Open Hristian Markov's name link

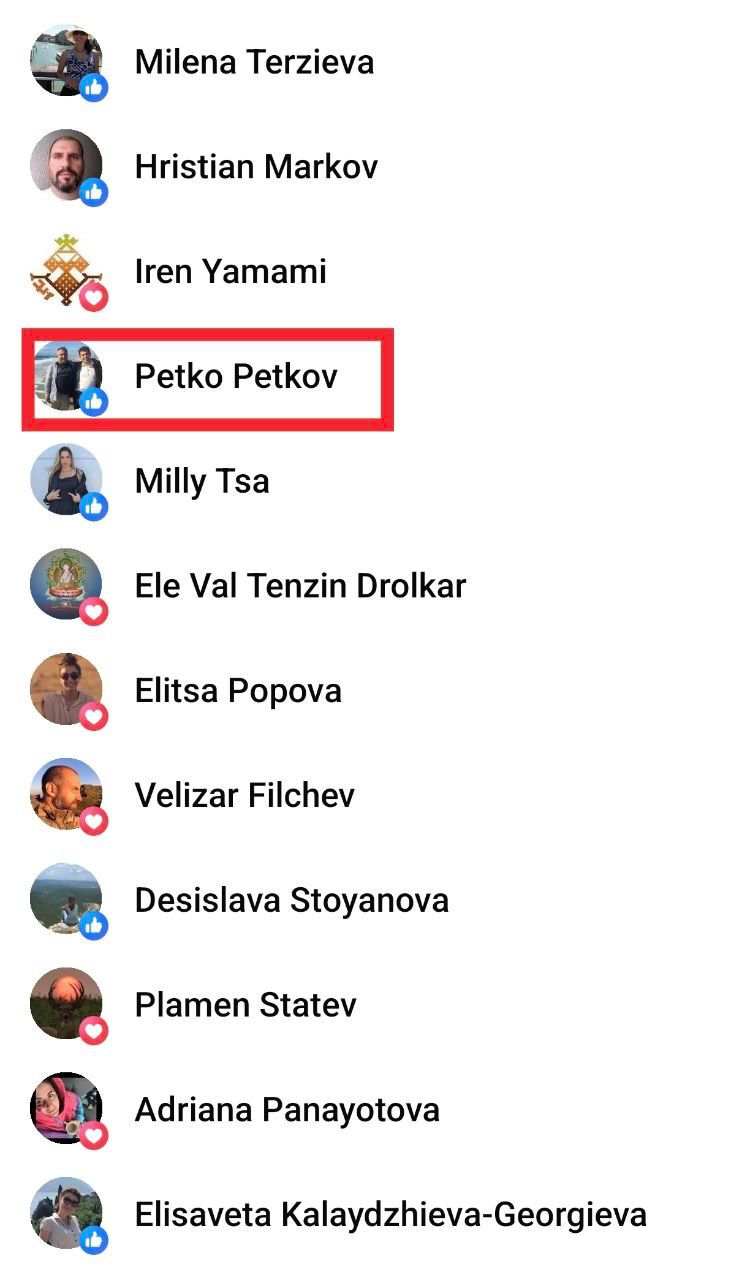tap(257, 166)
